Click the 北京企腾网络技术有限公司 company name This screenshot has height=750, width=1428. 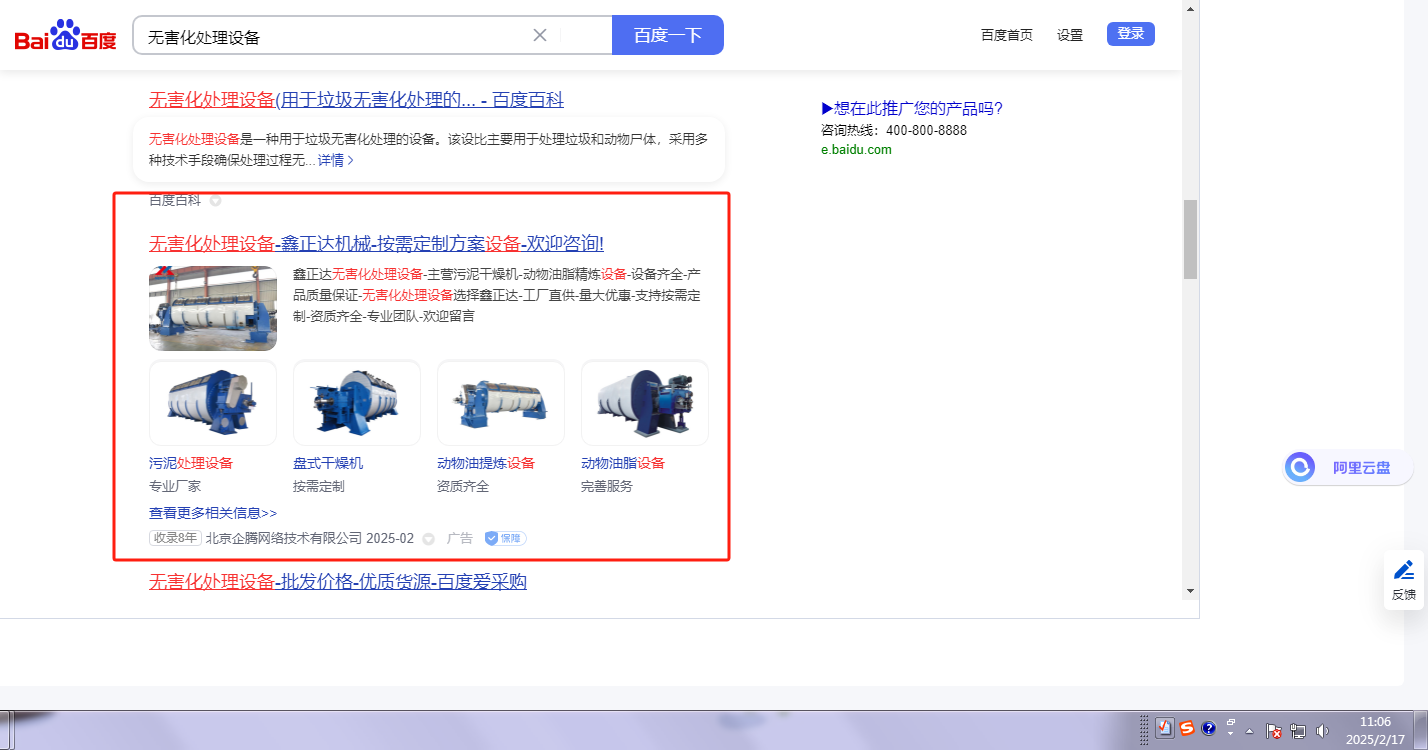tap(284, 538)
